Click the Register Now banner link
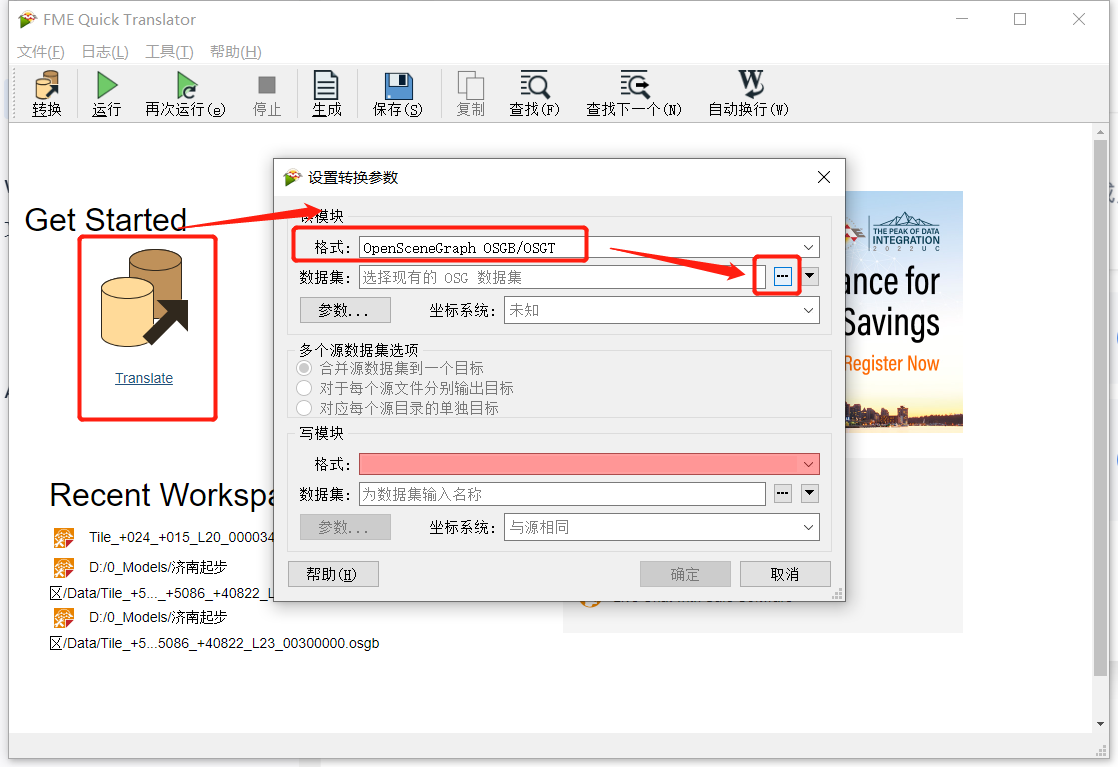The image size is (1118, 767). 891,364
